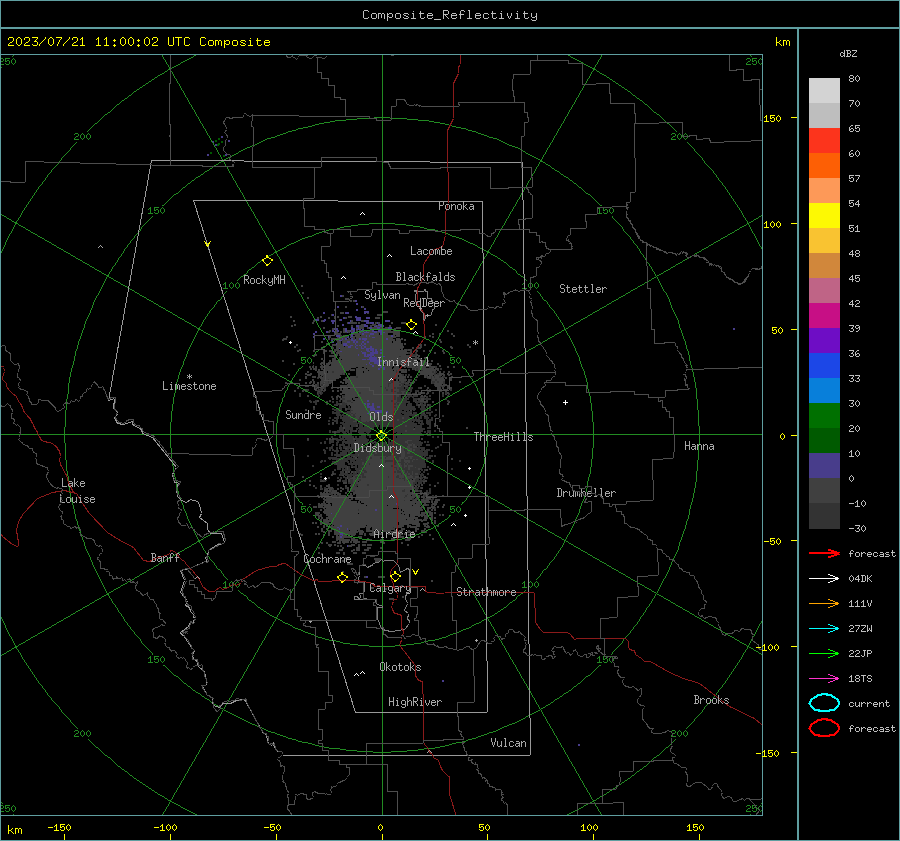Click the magenta 18TS arrow legend icon

coord(824,679)
